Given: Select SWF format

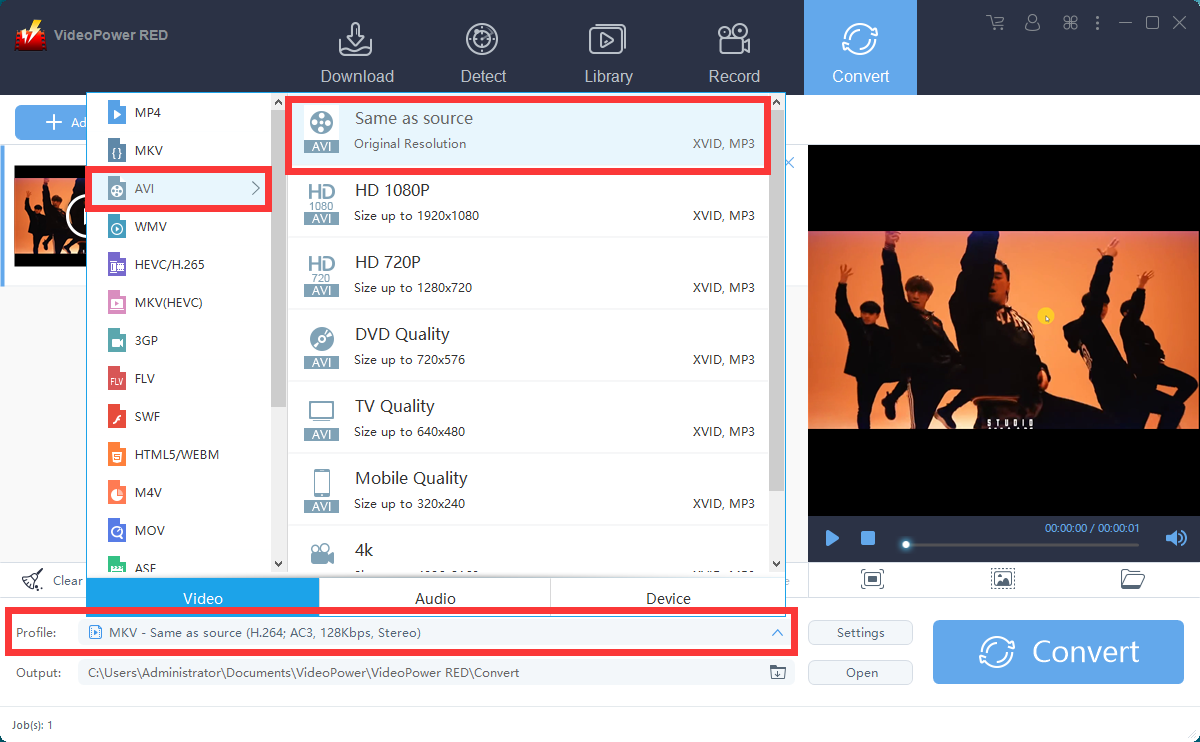Looking at the screenshot, I should point(179,417).
